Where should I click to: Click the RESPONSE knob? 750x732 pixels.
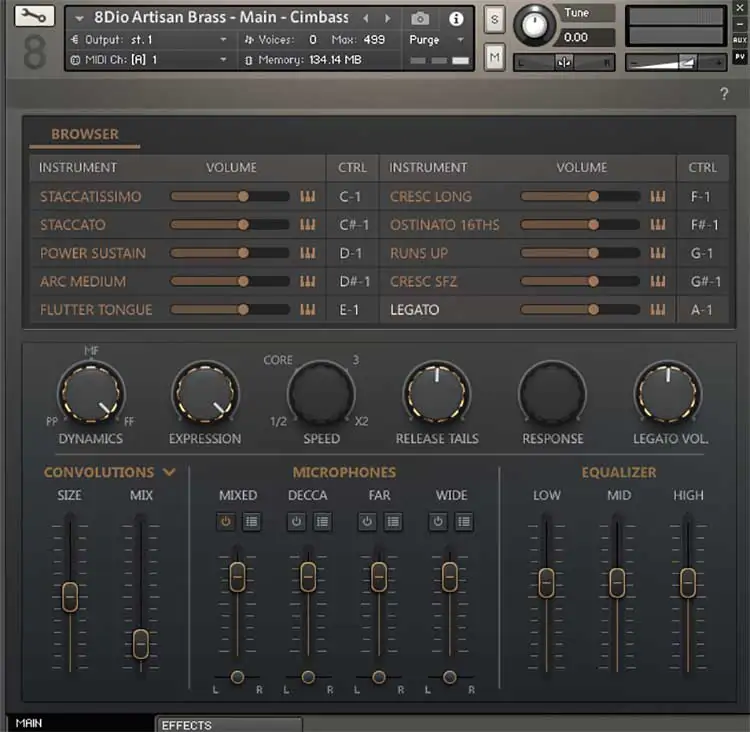click(x=552, y=393)
